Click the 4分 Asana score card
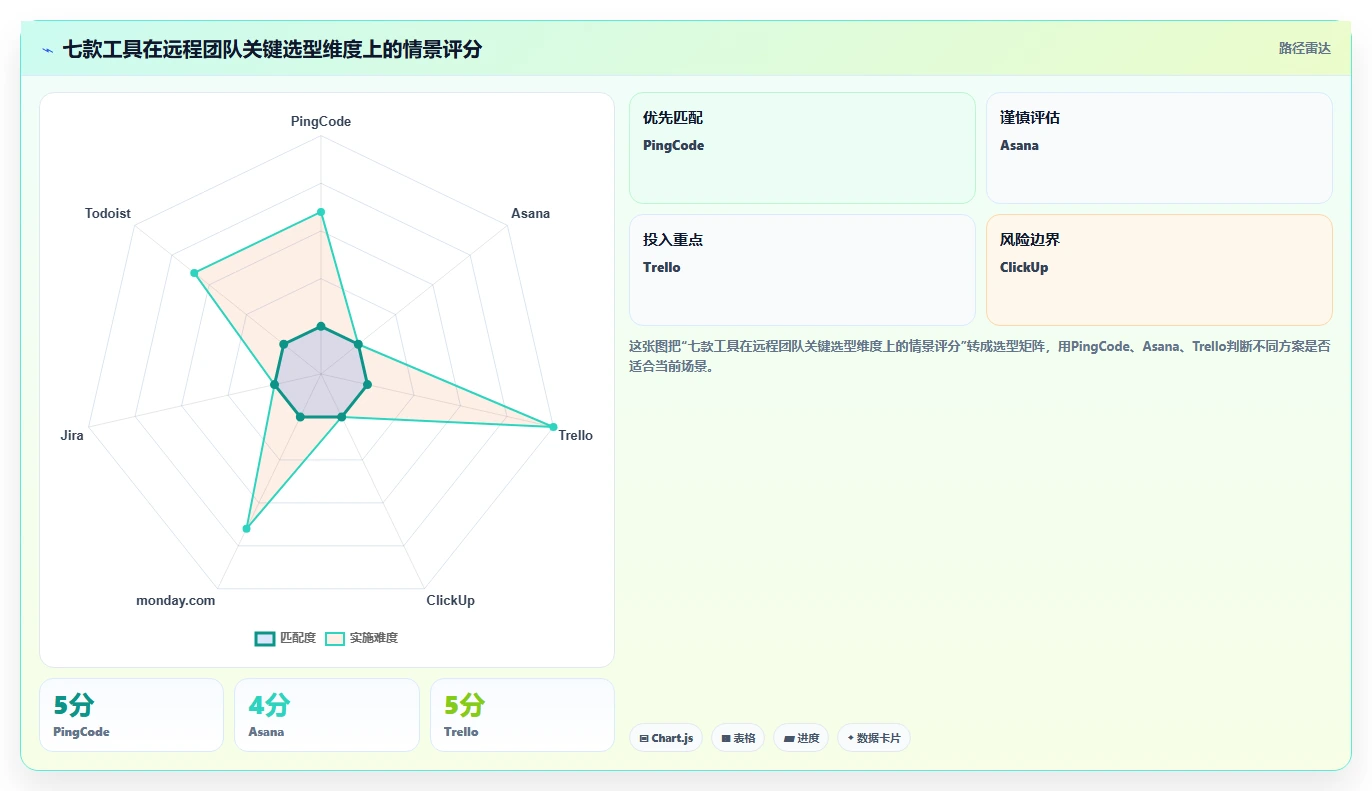Screen dimensions: 1372x791 point(327,715)
